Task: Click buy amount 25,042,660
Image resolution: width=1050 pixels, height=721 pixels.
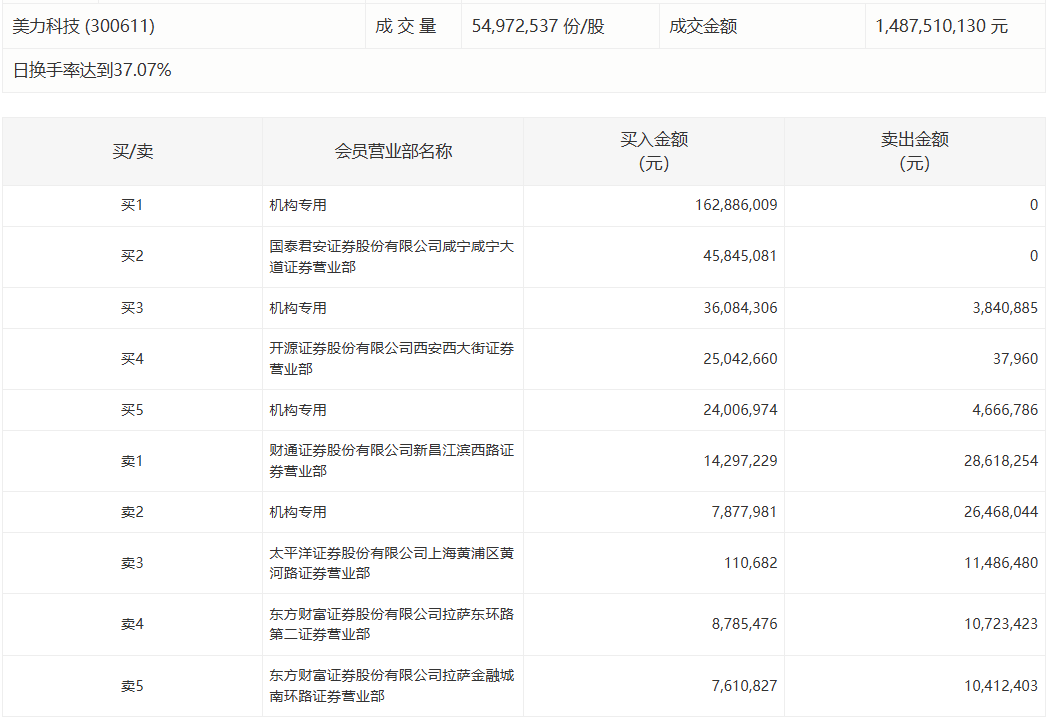Action: pyautogui.click(x=740, y=359)
